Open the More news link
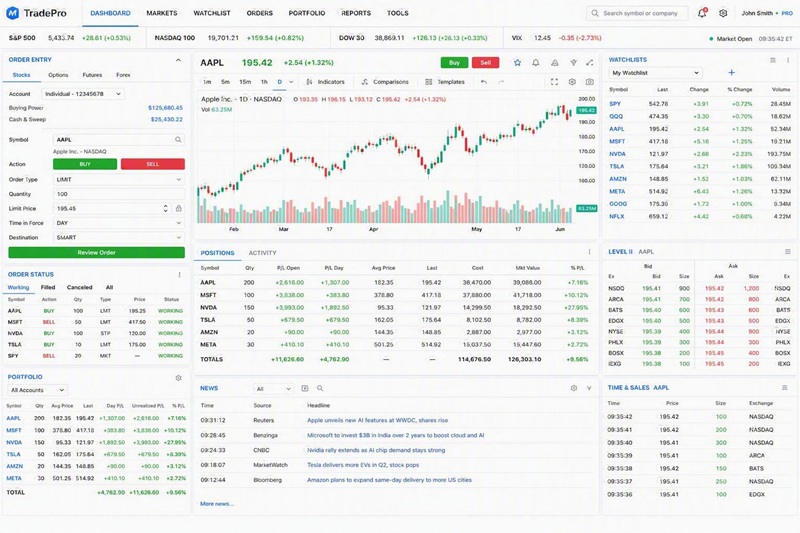The width and height of the screenshot is (800, 533). point(217,504)
